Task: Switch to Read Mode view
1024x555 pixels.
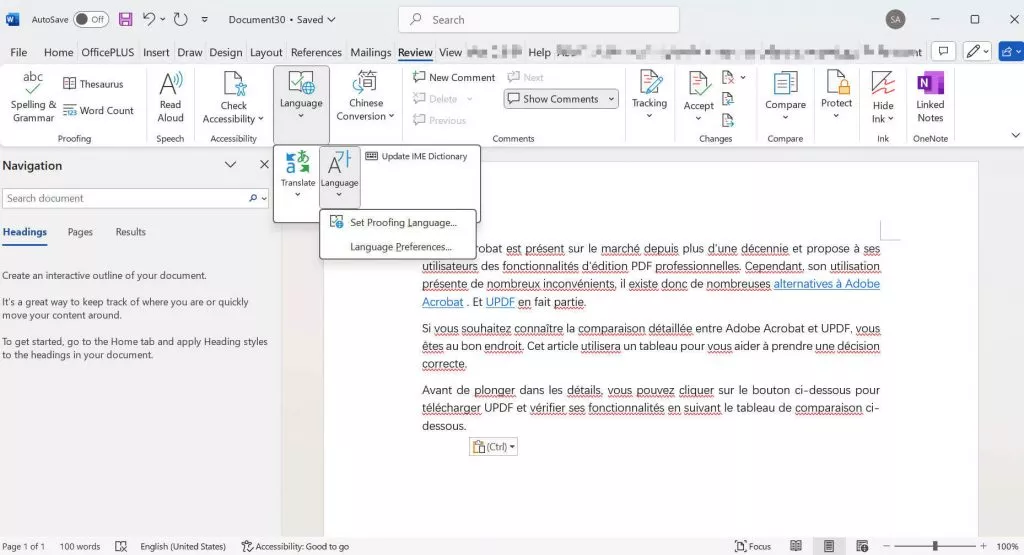Action: [795, 546]
